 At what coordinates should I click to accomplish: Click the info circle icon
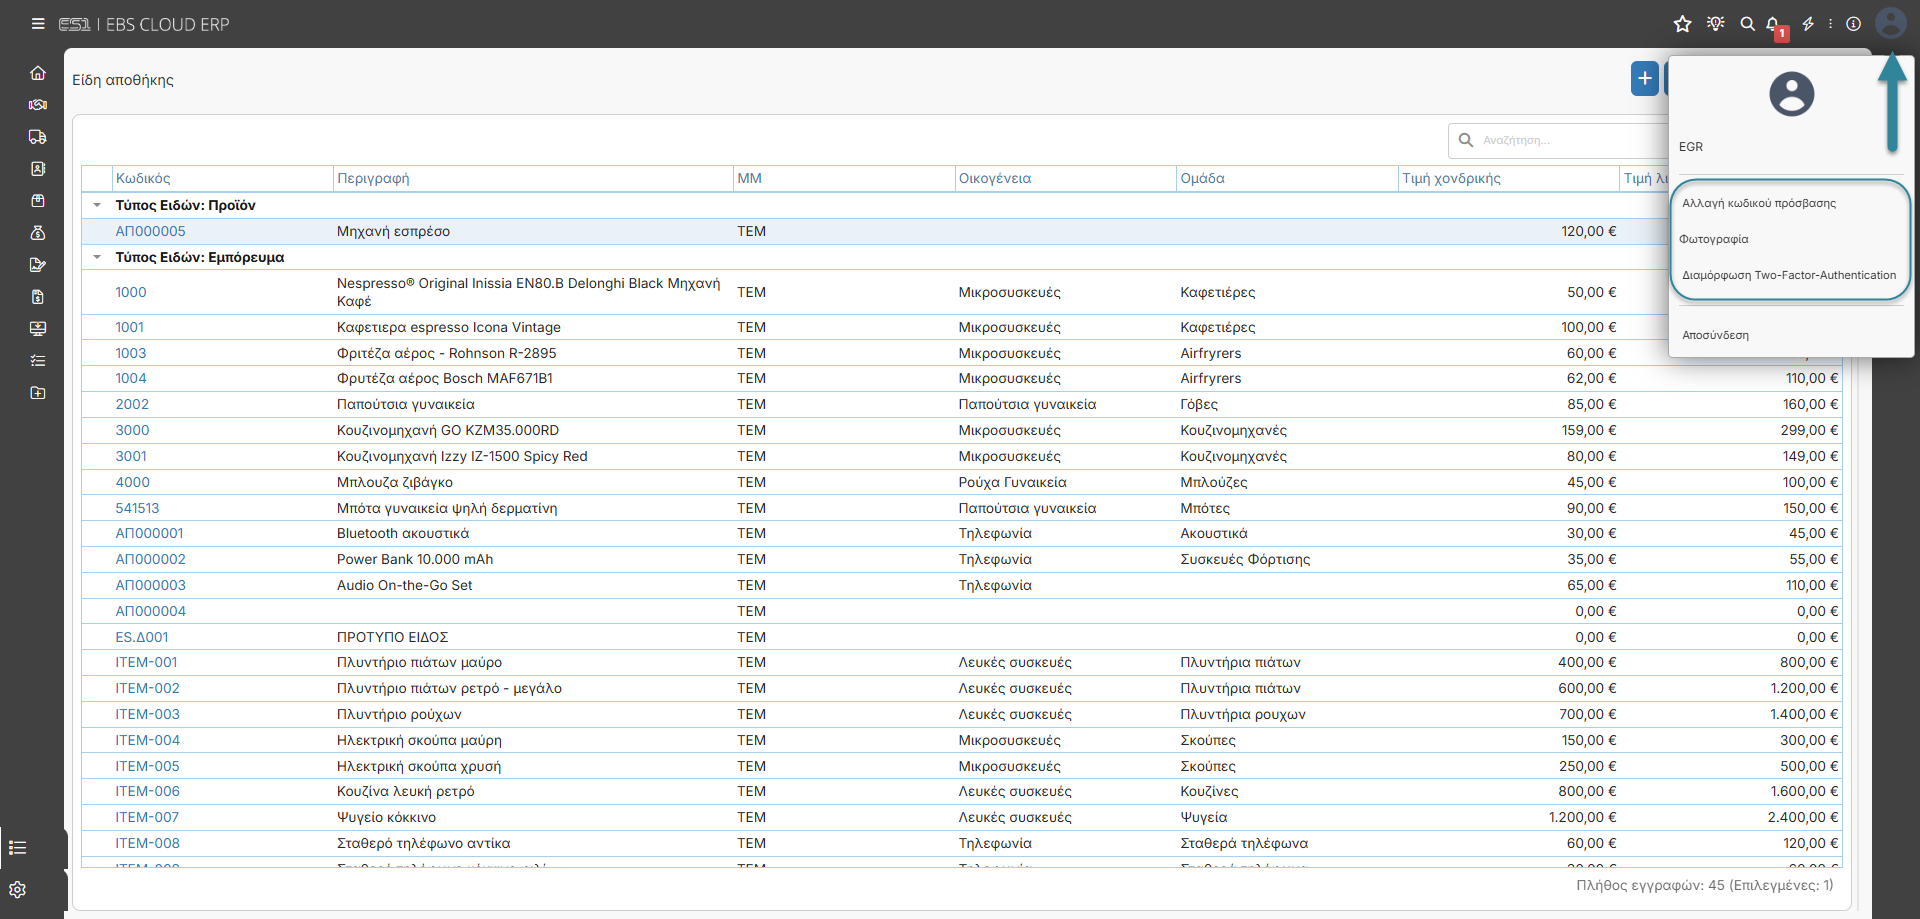1853,24
